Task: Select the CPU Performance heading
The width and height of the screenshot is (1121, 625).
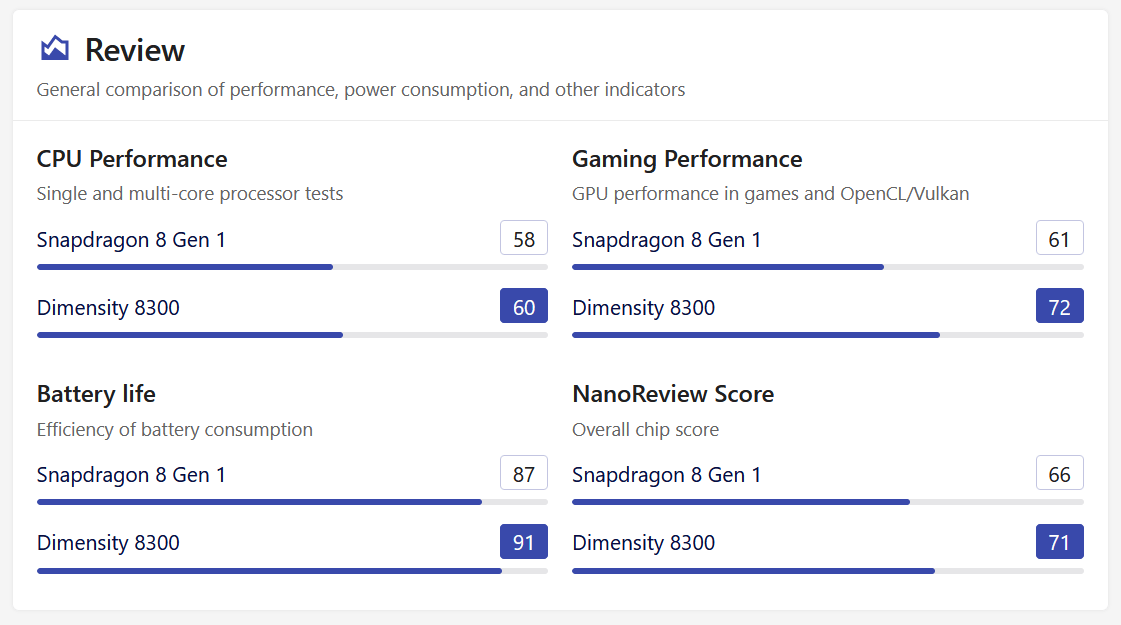Action: (132, 159)
